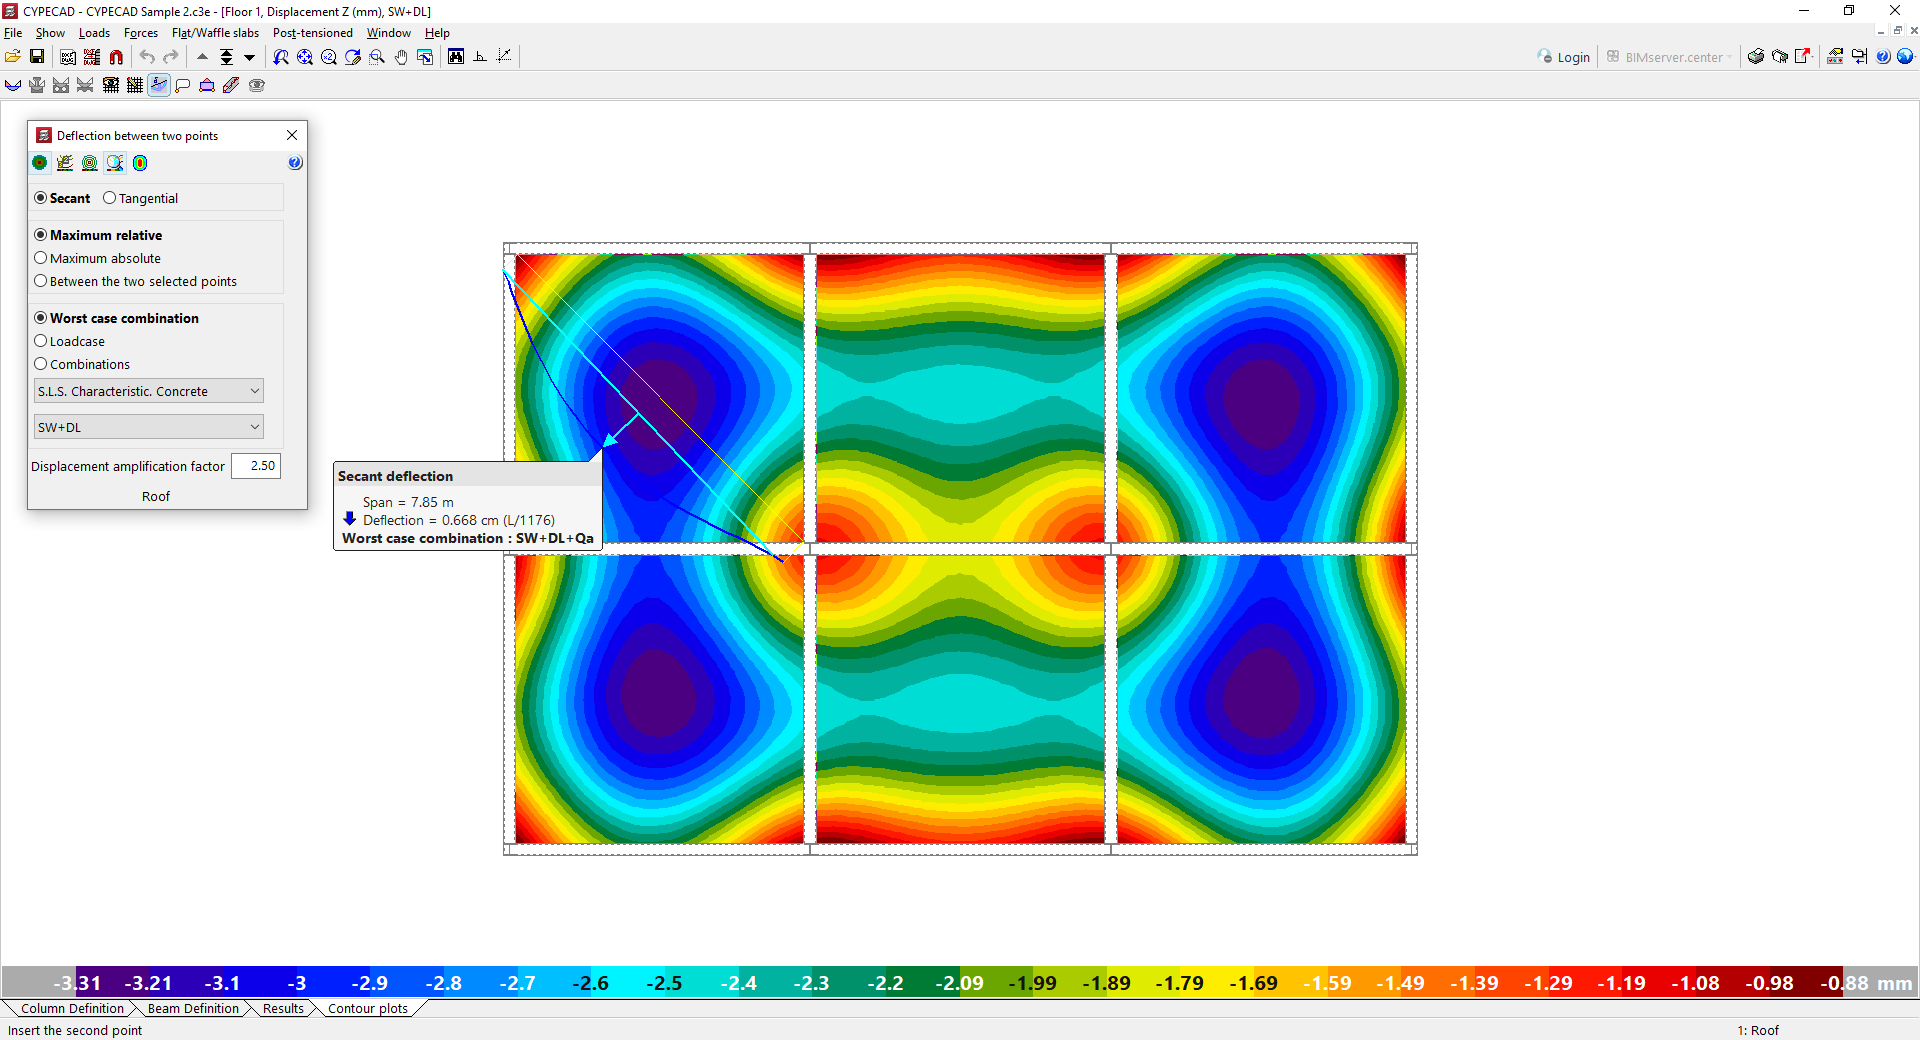
Task: Switch to the Contour plots tab
Action: (x=368, y=1008)
